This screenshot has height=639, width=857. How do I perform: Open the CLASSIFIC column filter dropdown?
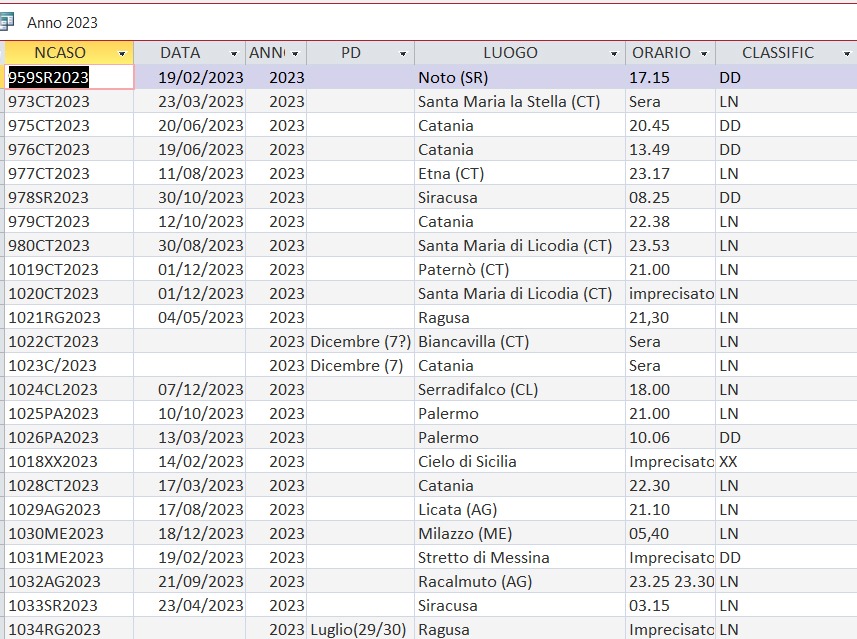847,54
